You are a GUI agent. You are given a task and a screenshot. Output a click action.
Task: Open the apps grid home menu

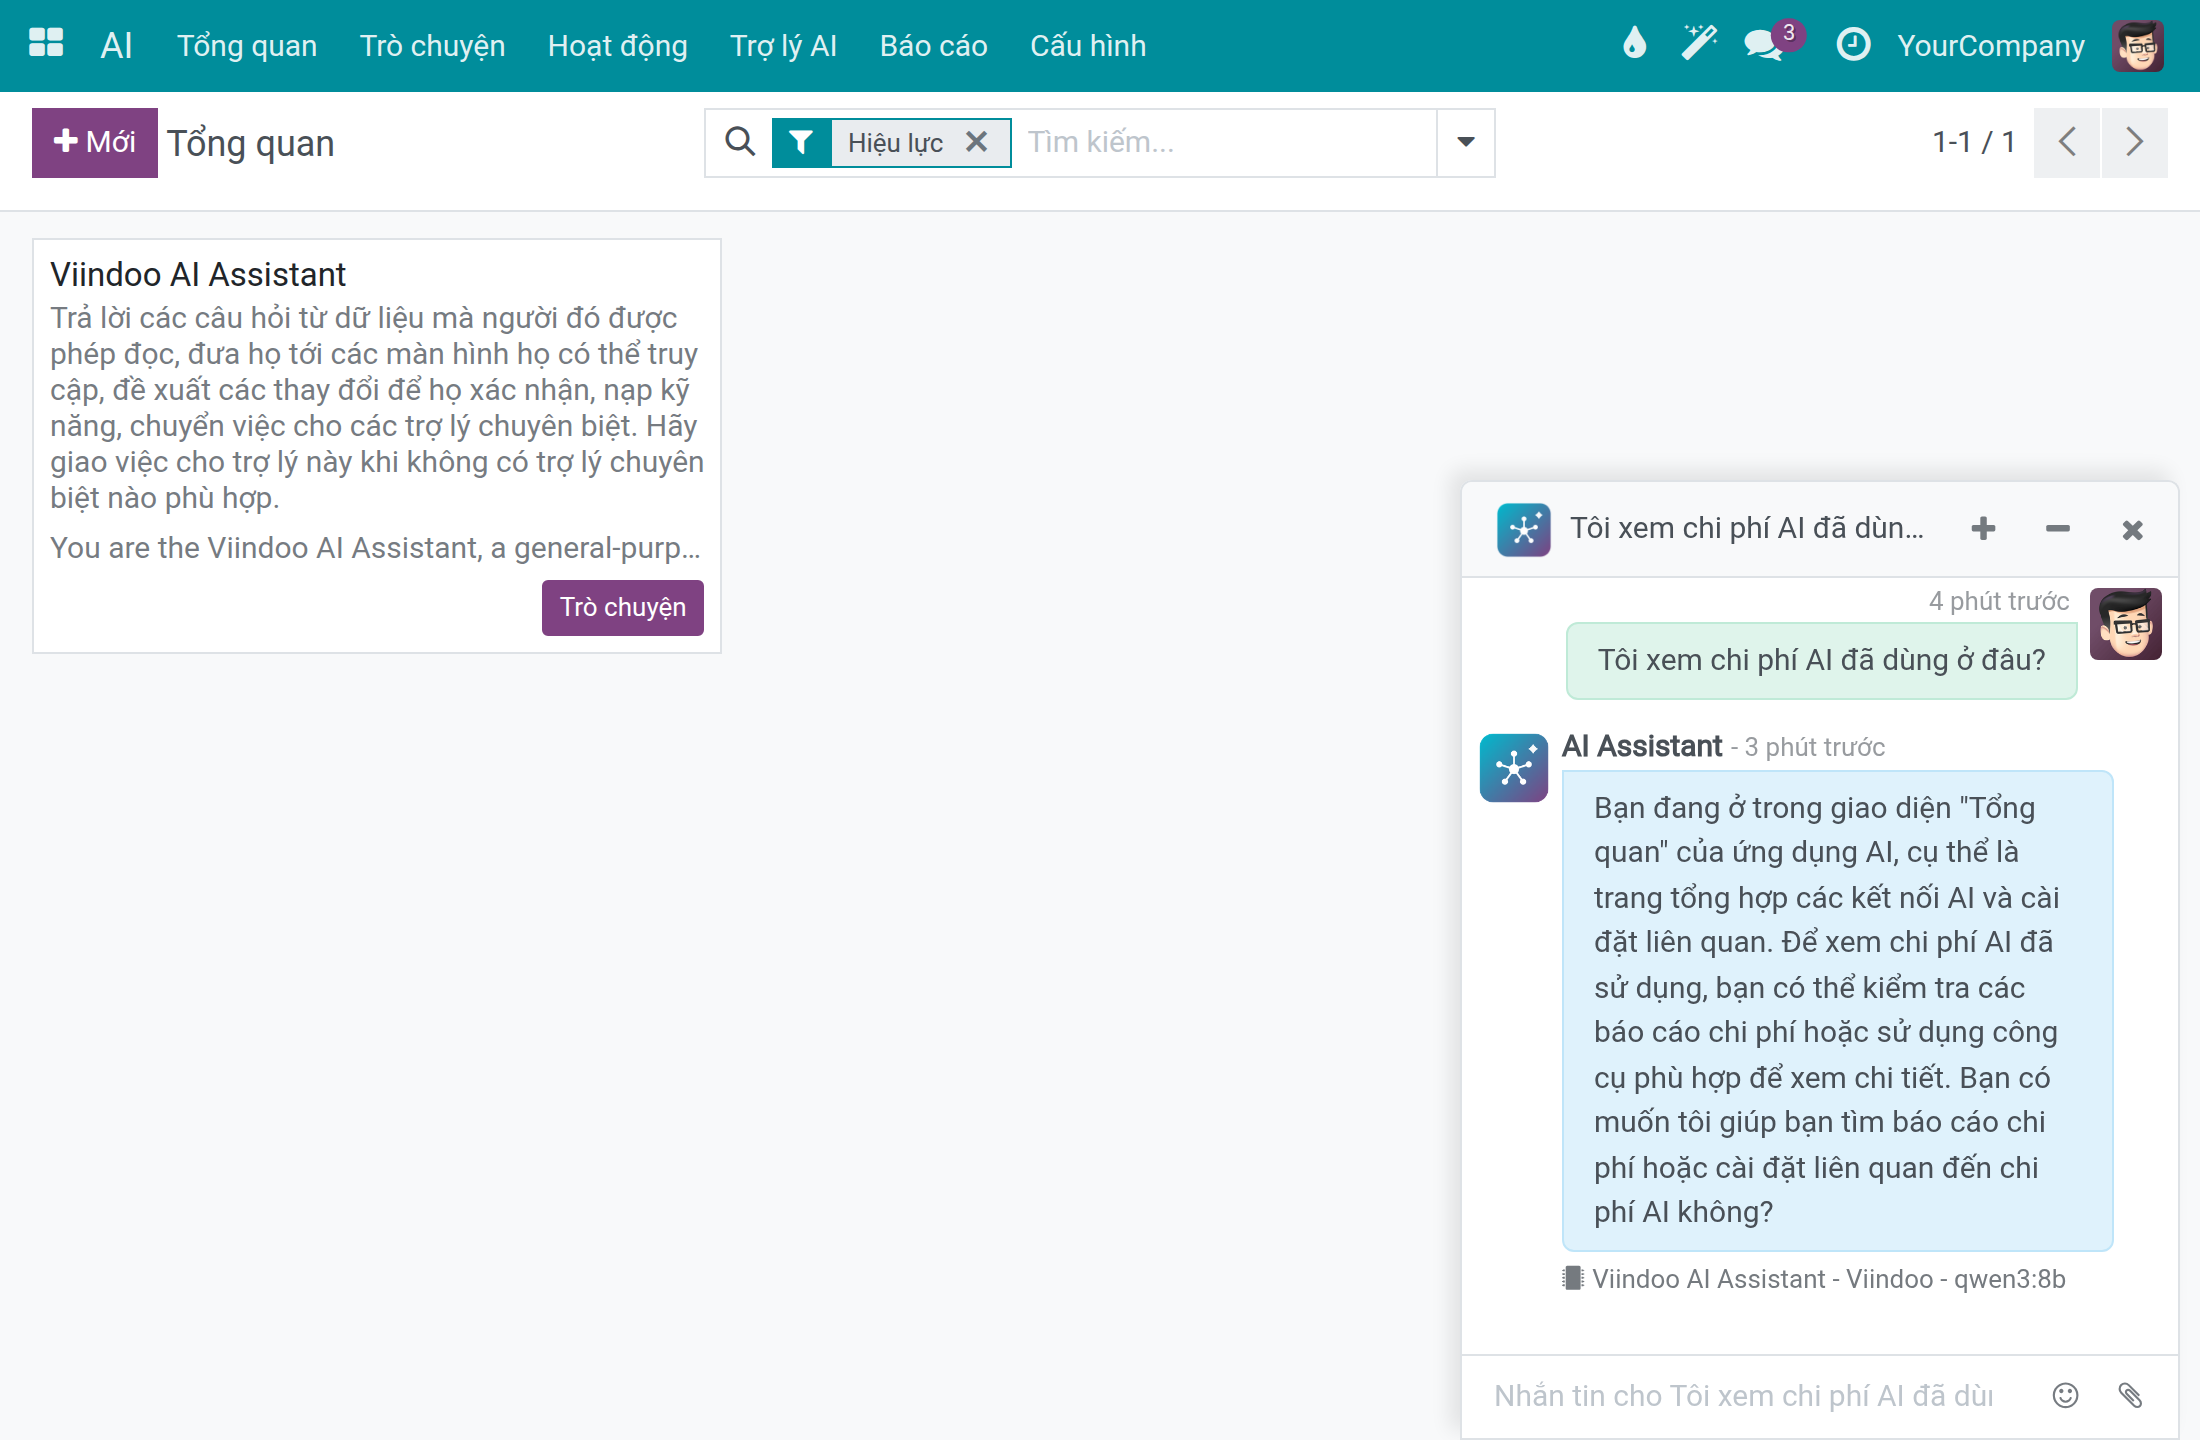[x=46, y=44]
